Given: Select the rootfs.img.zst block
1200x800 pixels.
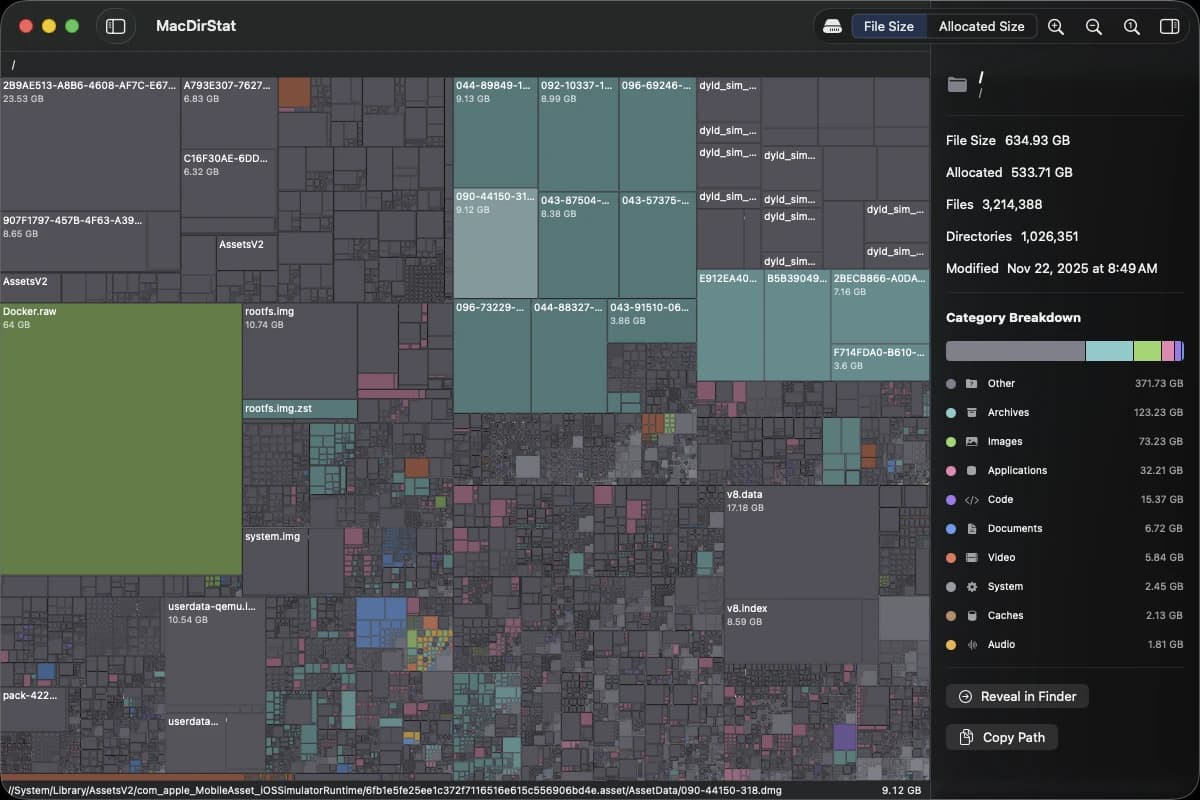Looking at the screenshot, I should tap(299, 409).
